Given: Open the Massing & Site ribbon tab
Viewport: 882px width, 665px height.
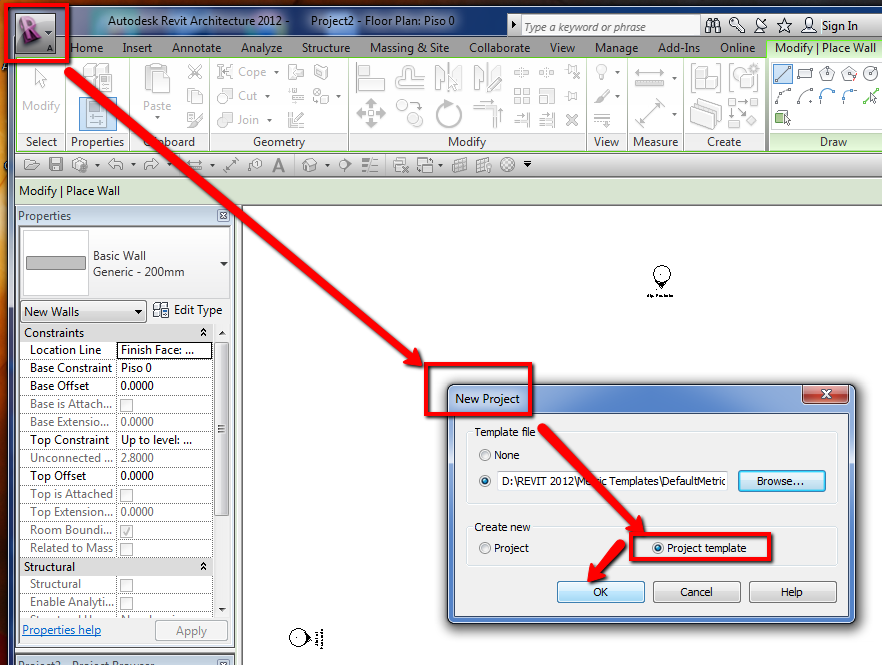Looking at the screenshot, I should [410, 48].
